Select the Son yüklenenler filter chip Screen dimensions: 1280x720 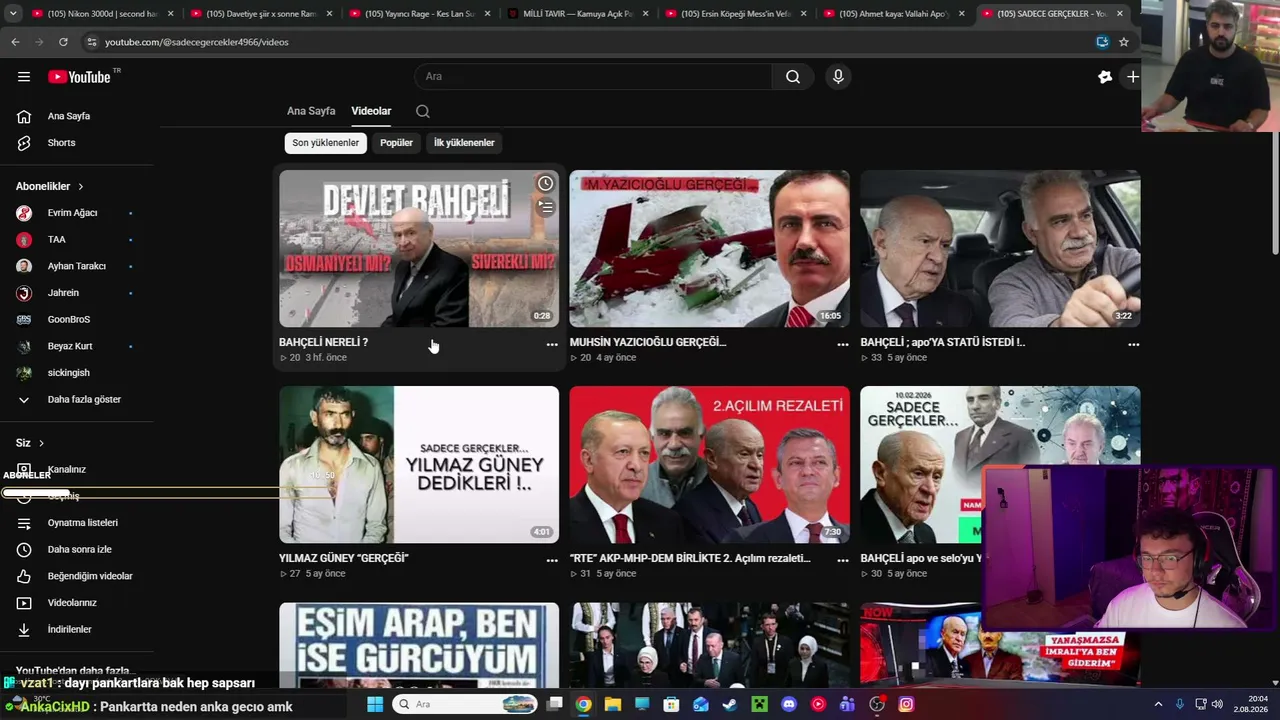(x=325, y=143)
